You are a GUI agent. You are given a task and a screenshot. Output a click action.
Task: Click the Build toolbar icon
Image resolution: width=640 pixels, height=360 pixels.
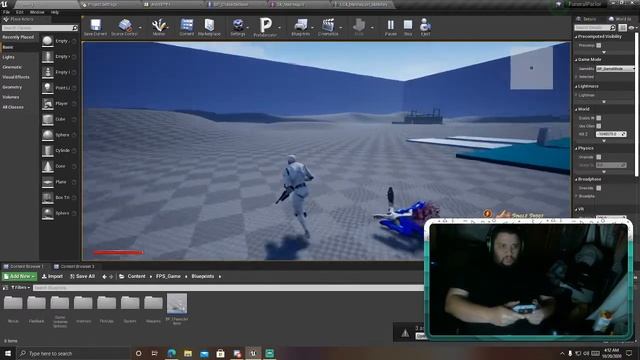pyautogui.click(x=359, y=25)
